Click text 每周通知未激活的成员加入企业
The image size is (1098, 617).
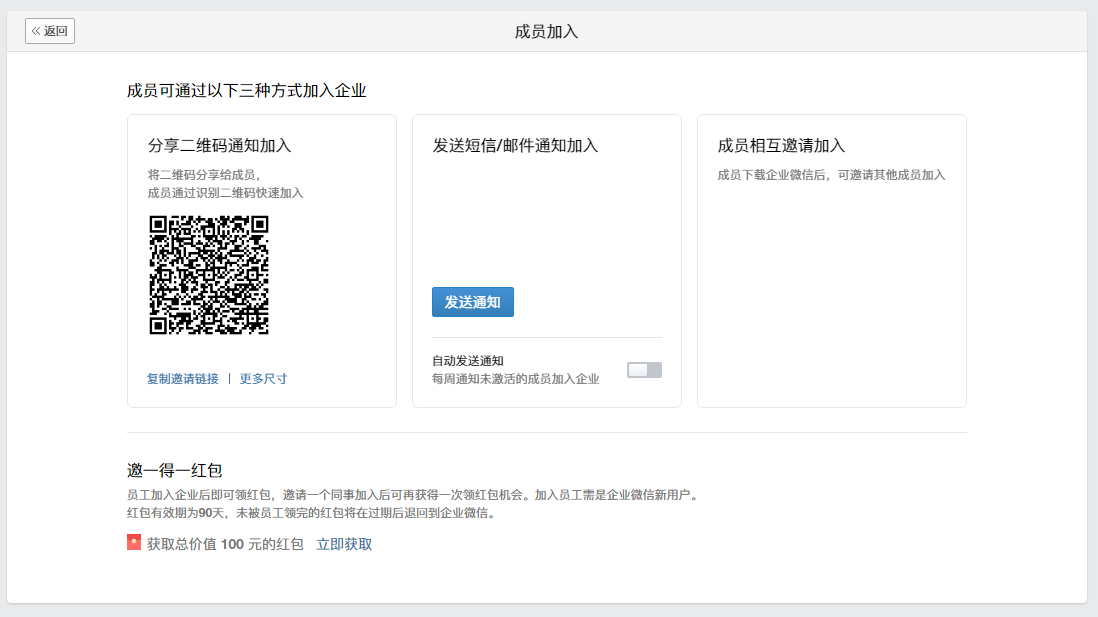click(x=515, y=379)
